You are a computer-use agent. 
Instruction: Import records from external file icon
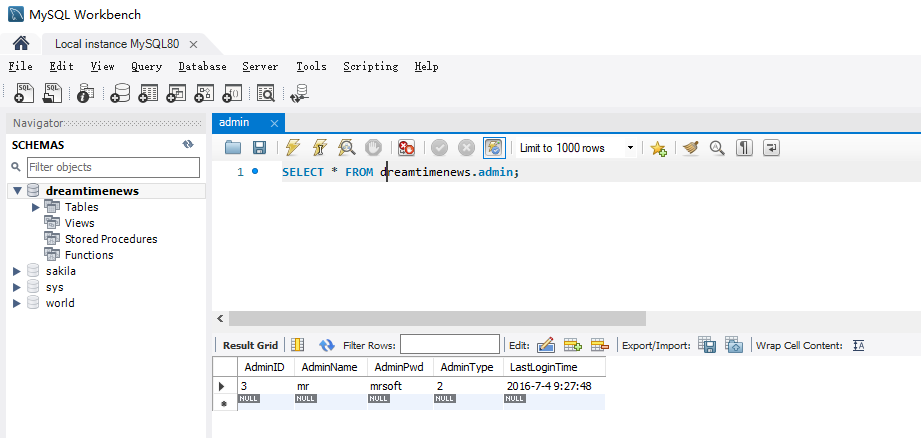click(x=734, y=345)
